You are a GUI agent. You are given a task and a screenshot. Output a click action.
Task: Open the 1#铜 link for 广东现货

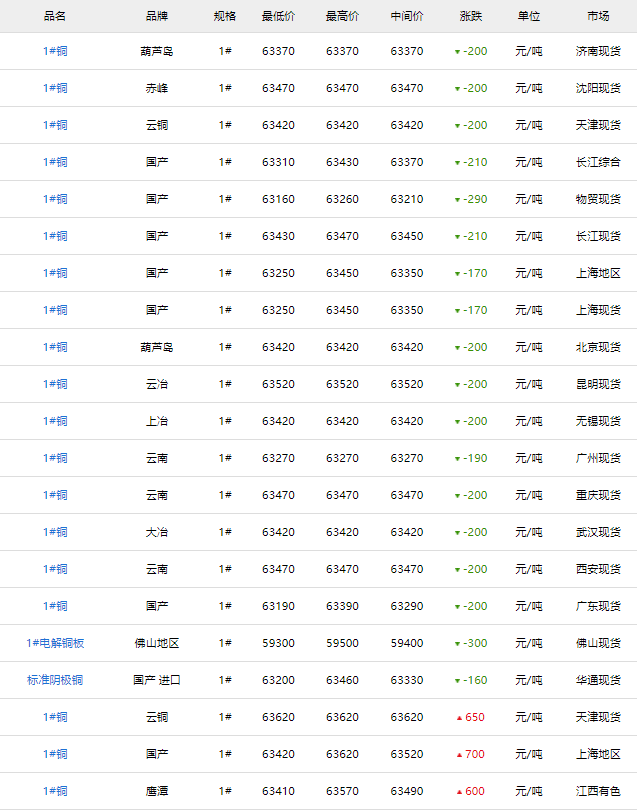coord(55,606)
